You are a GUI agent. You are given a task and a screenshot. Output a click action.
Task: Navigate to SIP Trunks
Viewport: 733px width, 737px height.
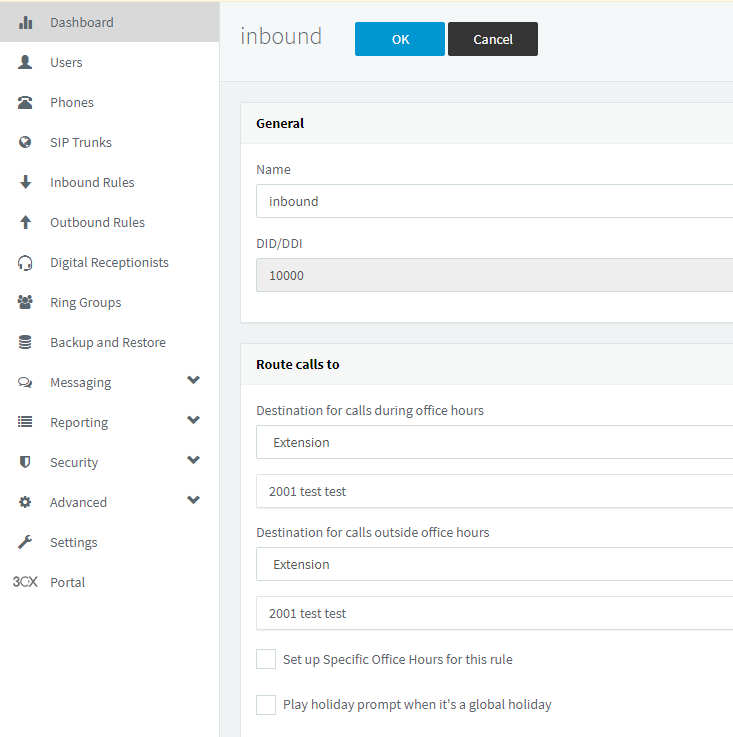coord(110,142)
